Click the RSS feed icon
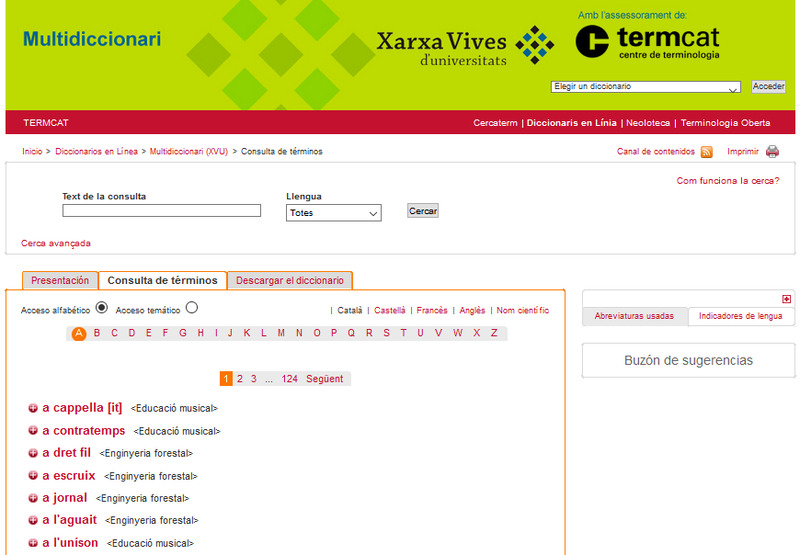 (x=707, y=152)
